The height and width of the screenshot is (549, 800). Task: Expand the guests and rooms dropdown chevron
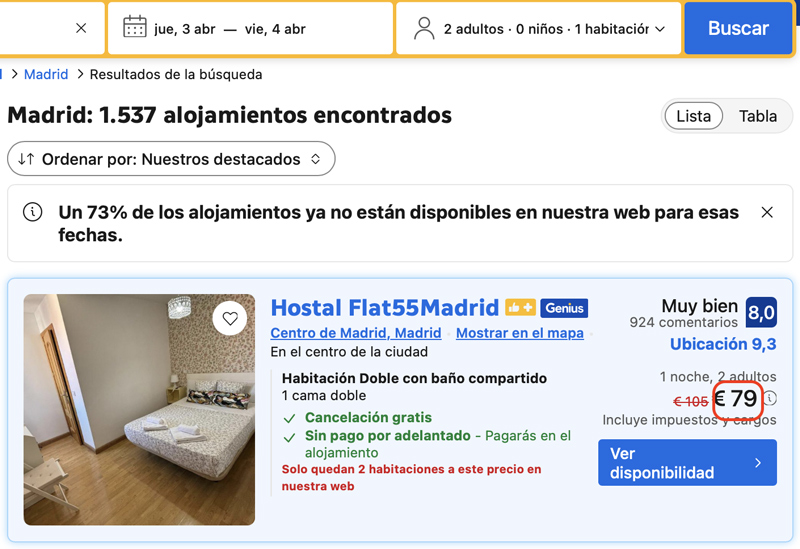[x=660, y=29]
